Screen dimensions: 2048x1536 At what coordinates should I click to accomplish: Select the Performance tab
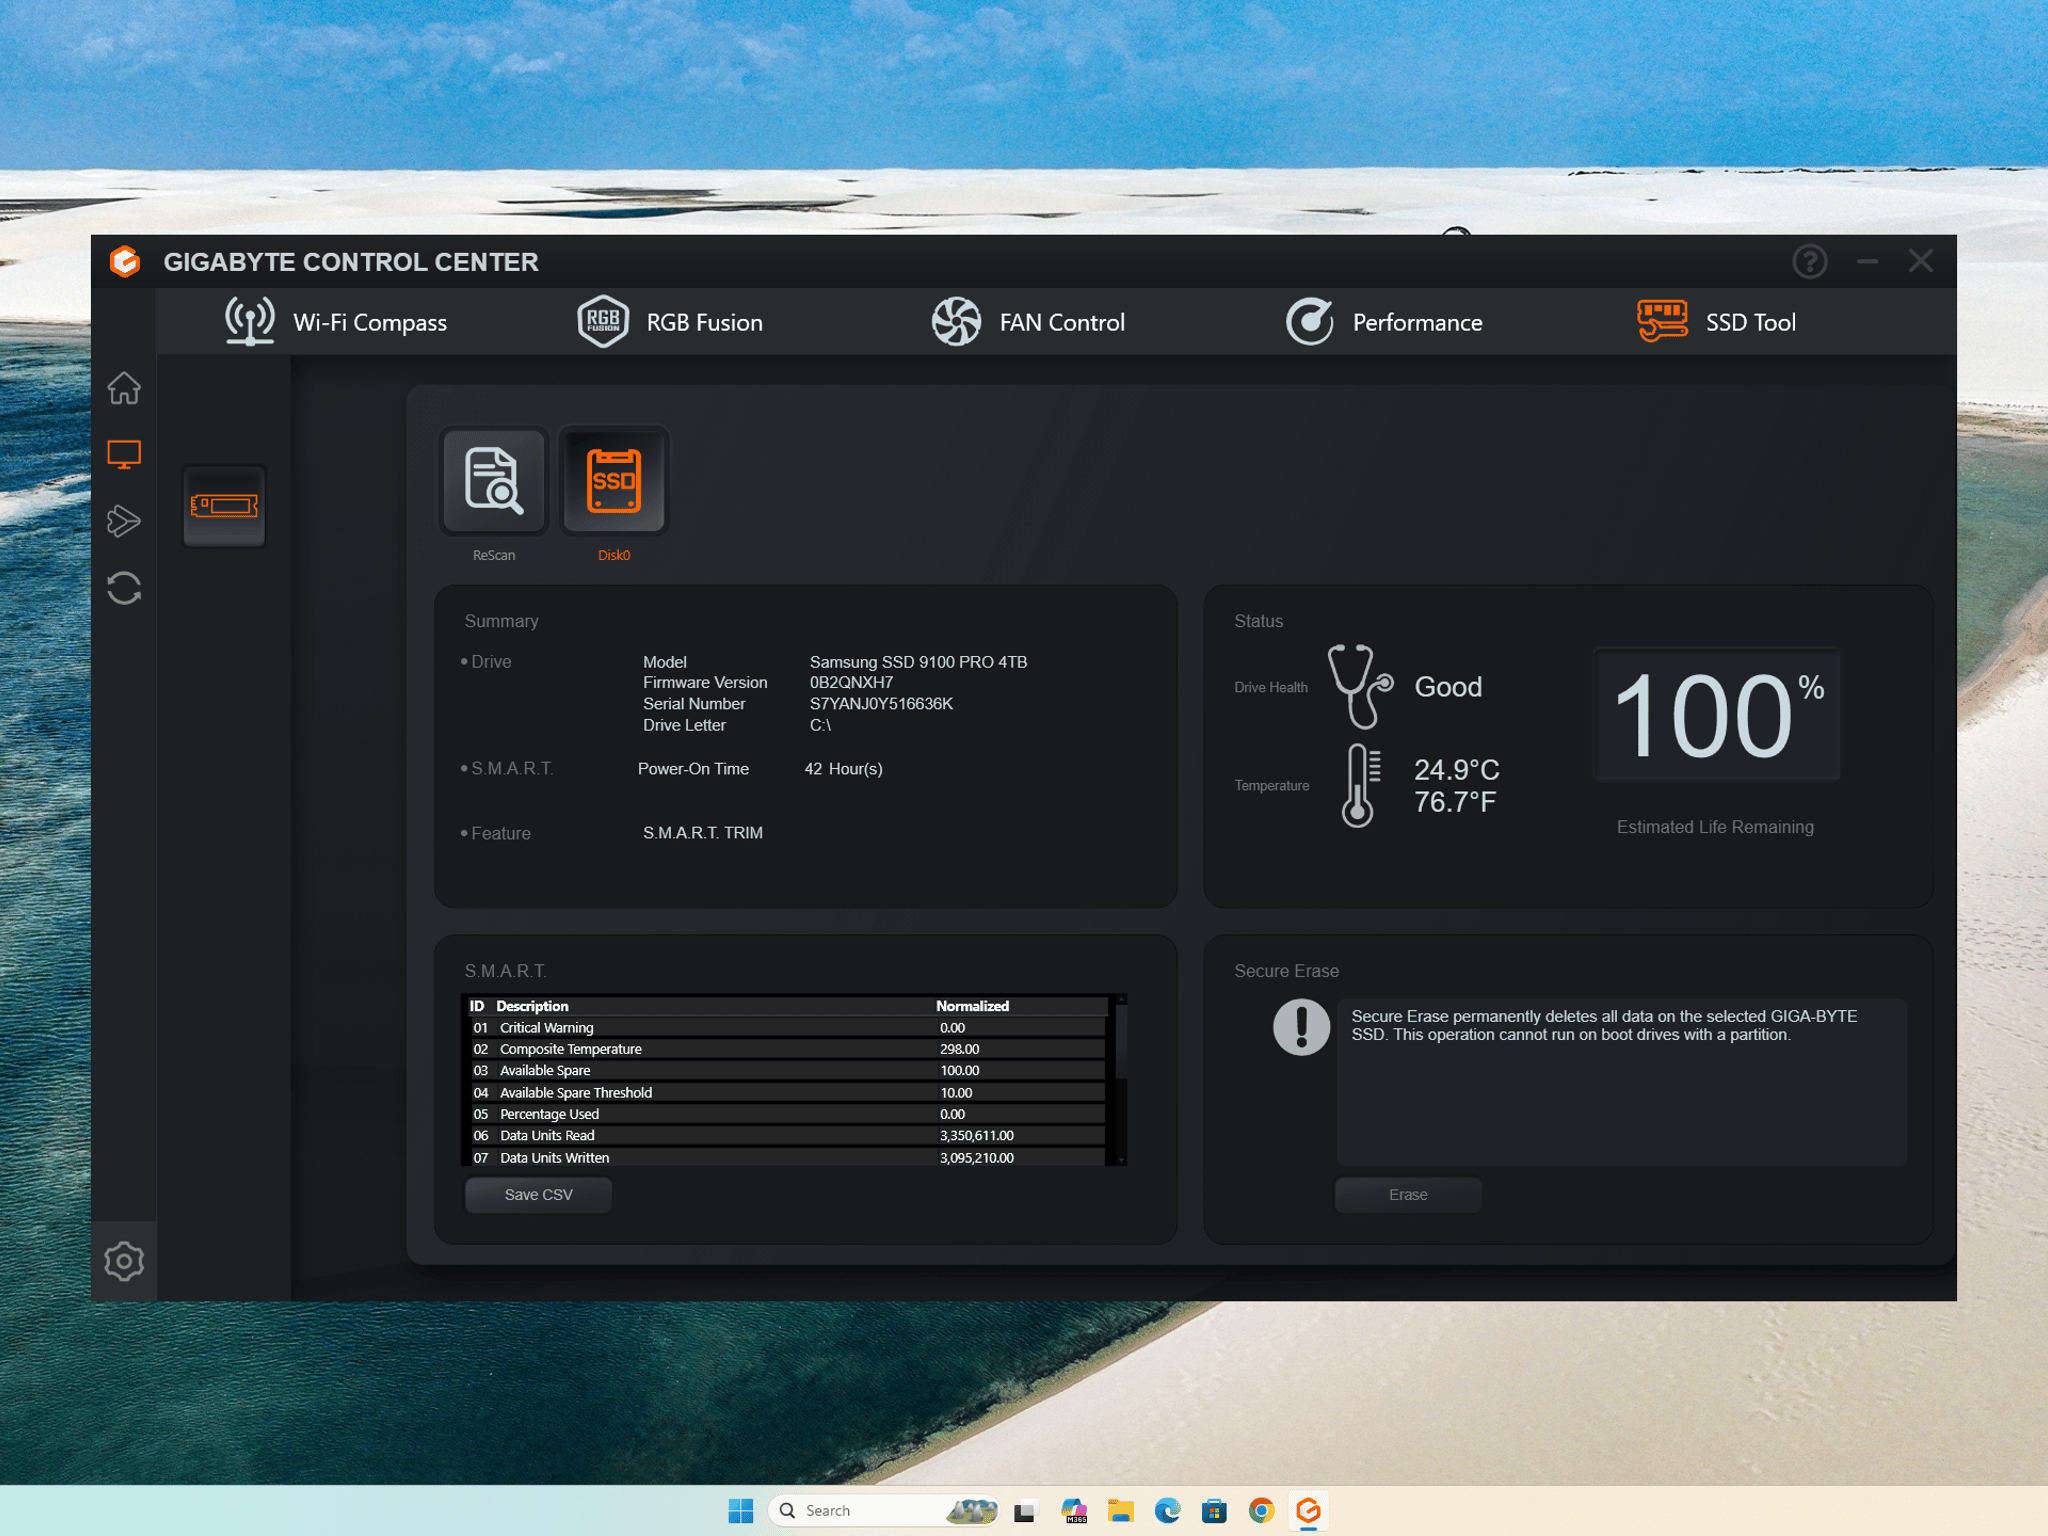pyautogui.click(x=1384, y=322)
